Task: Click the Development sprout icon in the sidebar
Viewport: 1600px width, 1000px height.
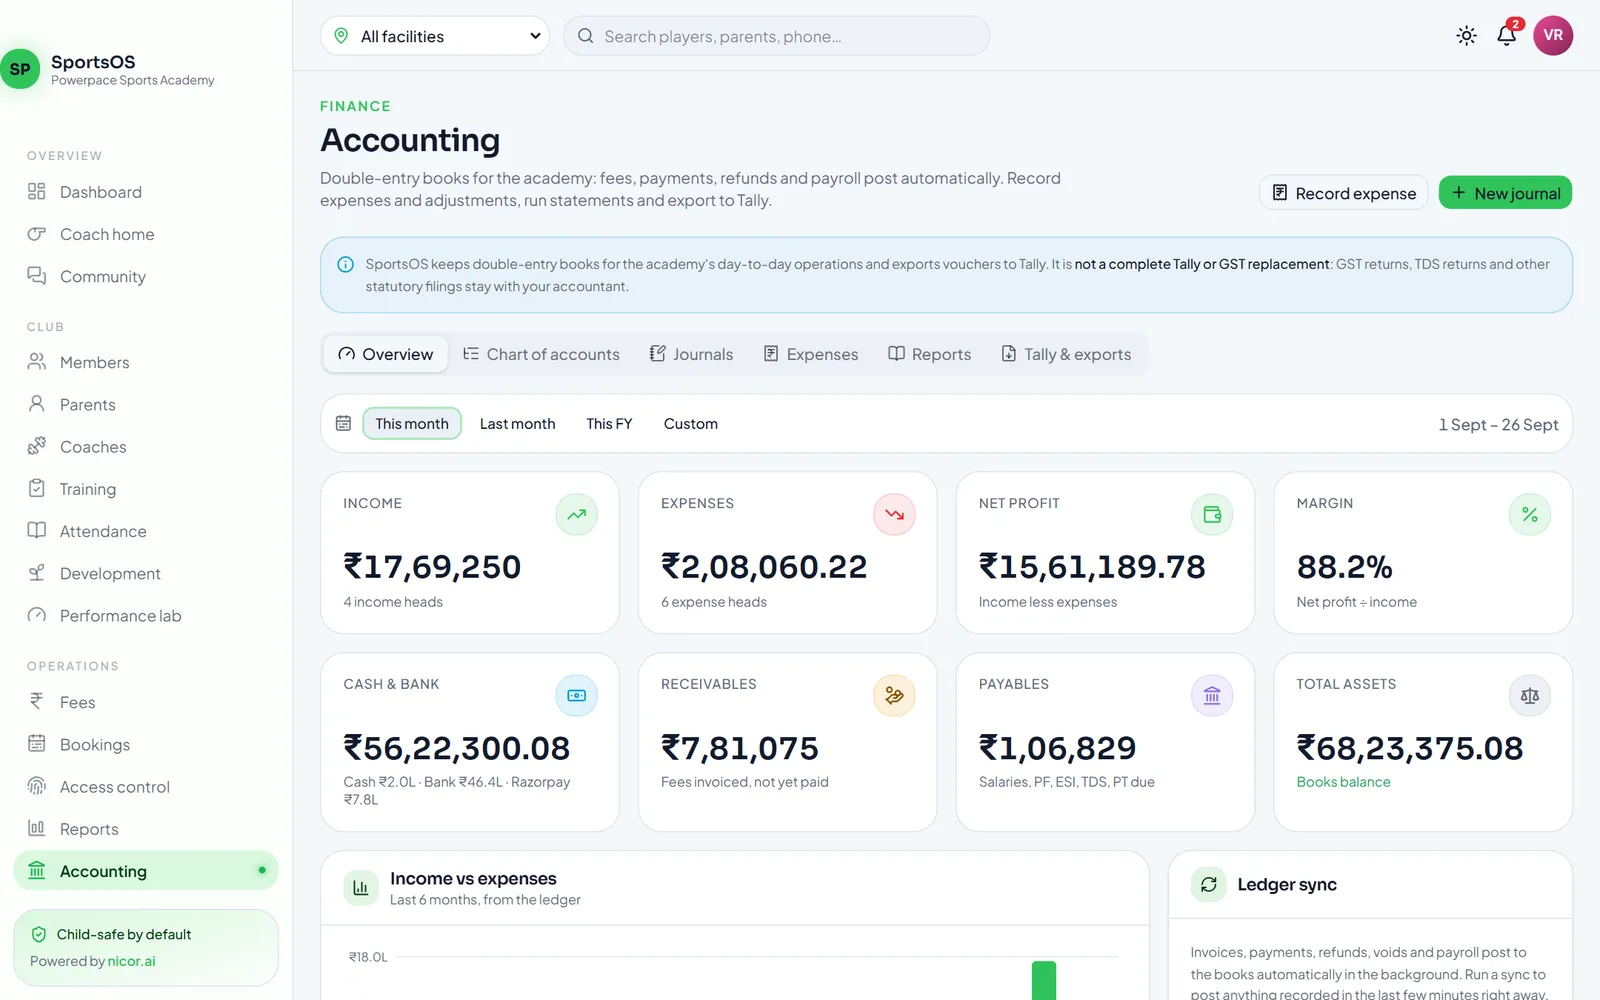Action: tap(37, 573)
